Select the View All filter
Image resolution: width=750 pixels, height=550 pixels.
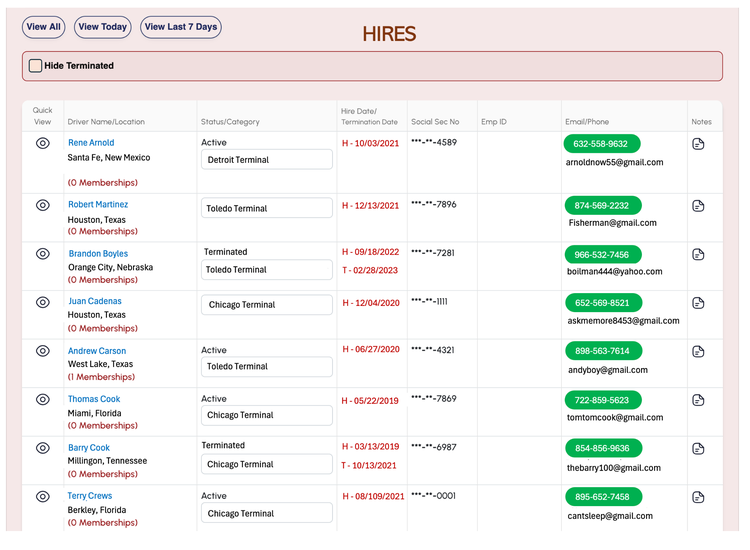click(x=44, y=27)
